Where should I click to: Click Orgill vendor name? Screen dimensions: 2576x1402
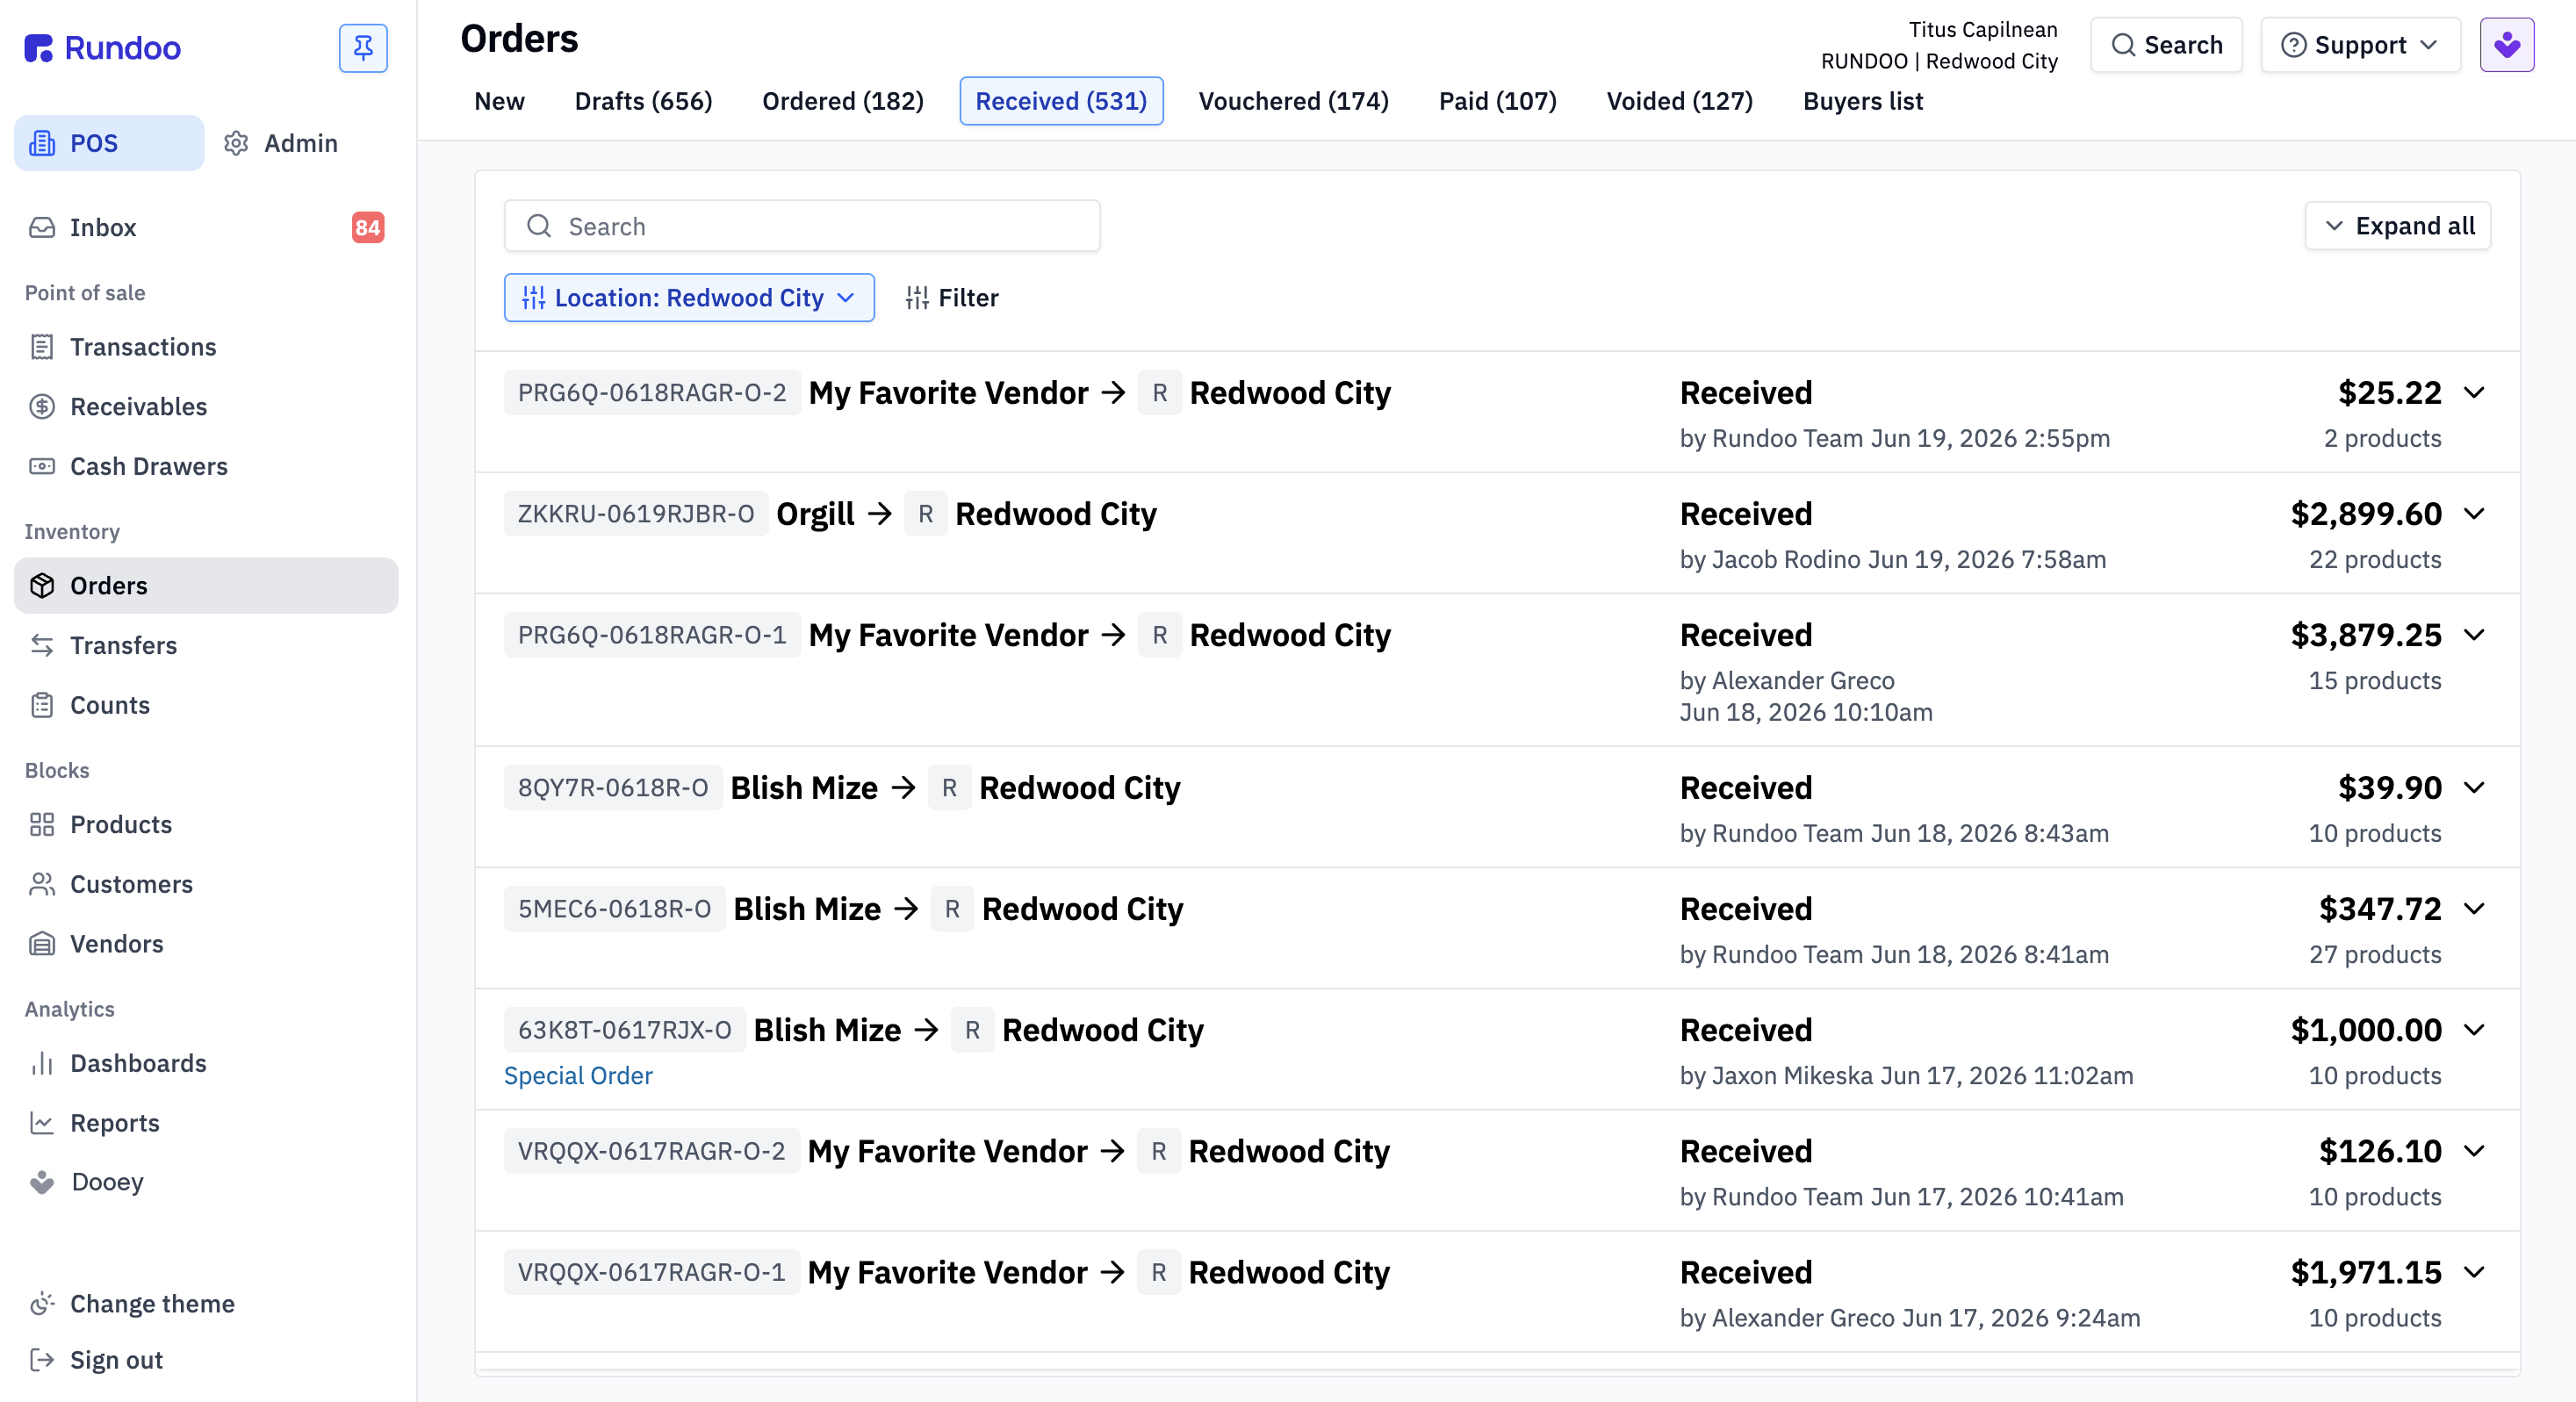(x=815, y=514)
